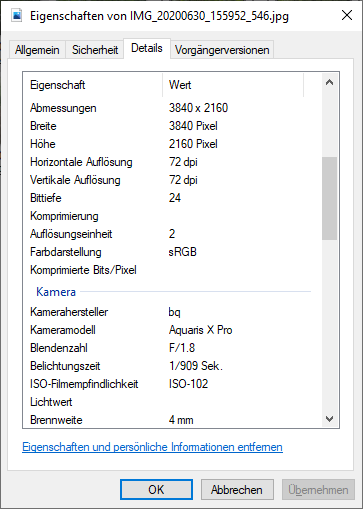Click the scroll up arrow in property list

tap(329, 82)
